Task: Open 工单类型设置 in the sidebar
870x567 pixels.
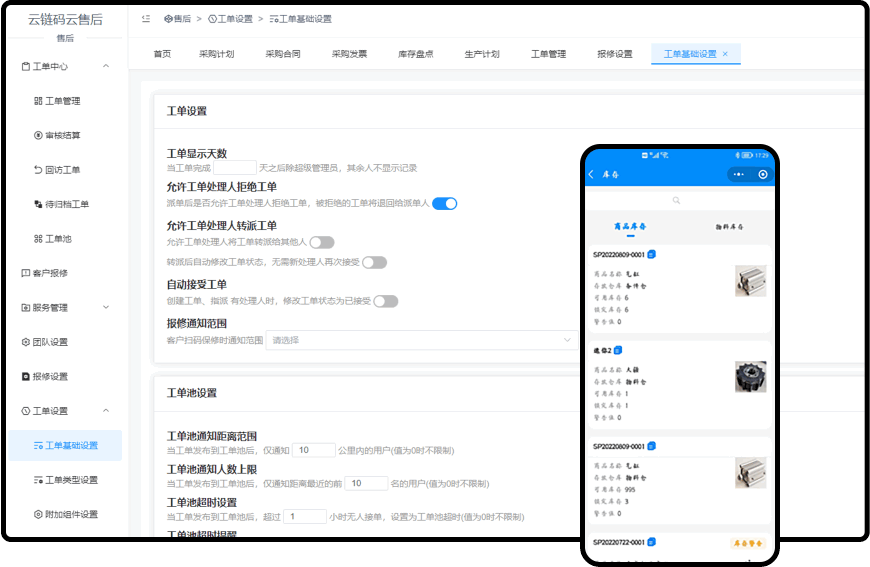Action: [x=71, y=480]
